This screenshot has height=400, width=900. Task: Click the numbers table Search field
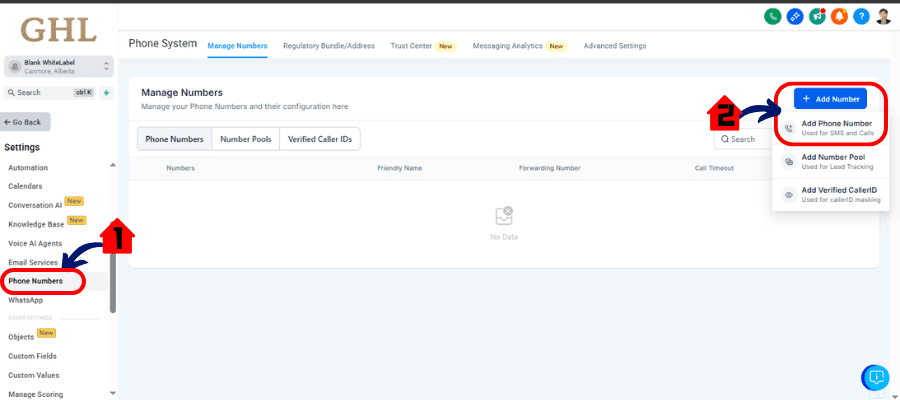pyautogui.click(x=743, y=139)
